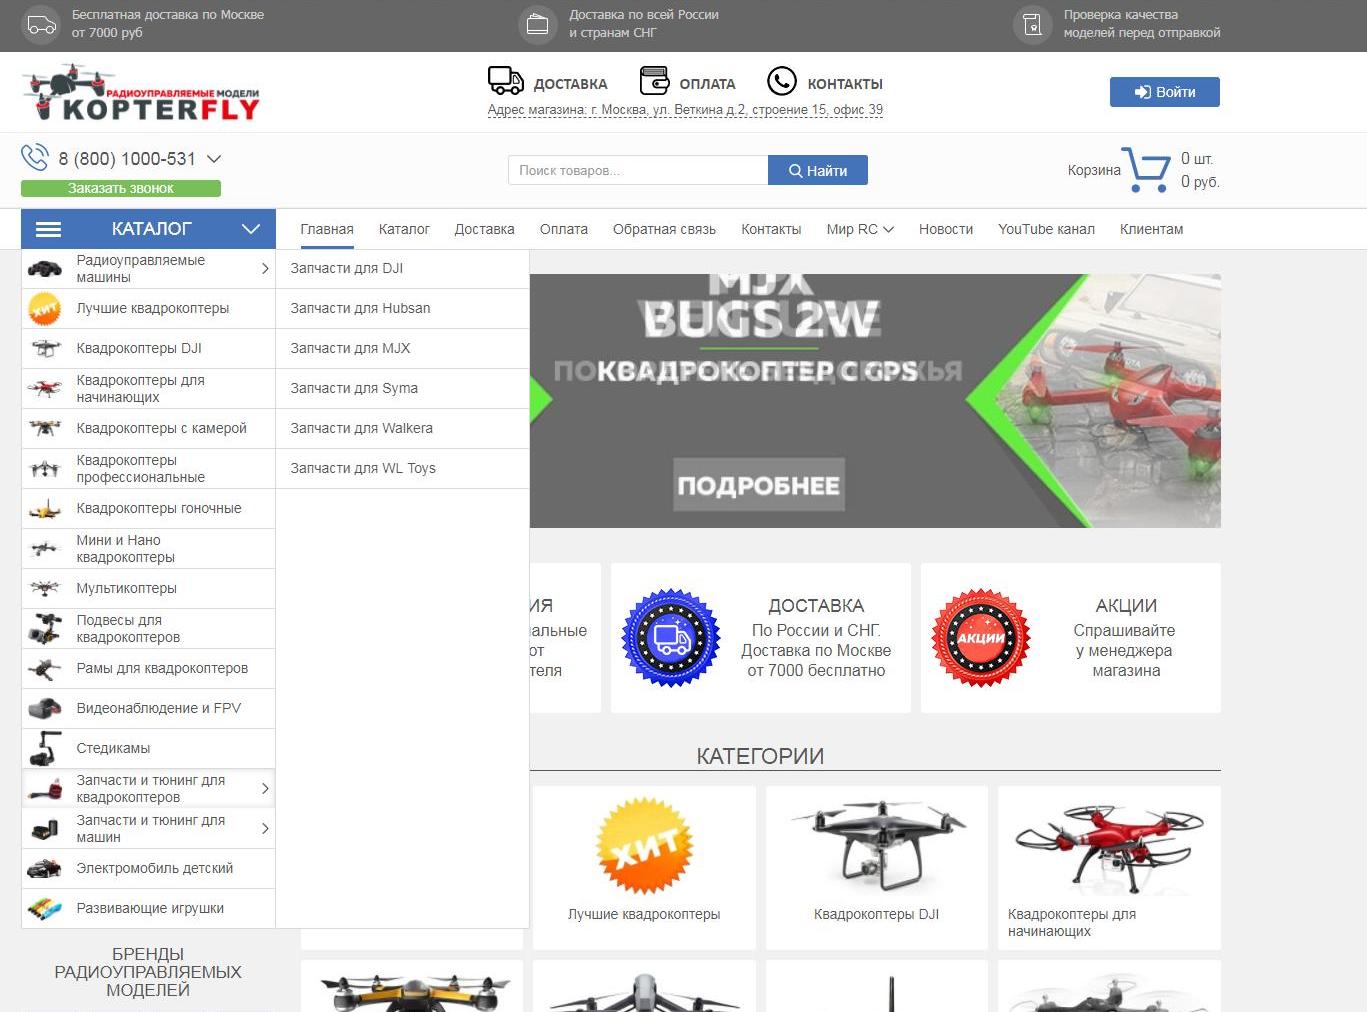Click the DJI quadcopter icon in sidebar
1367x1012 pixels.
click(45, 349)
